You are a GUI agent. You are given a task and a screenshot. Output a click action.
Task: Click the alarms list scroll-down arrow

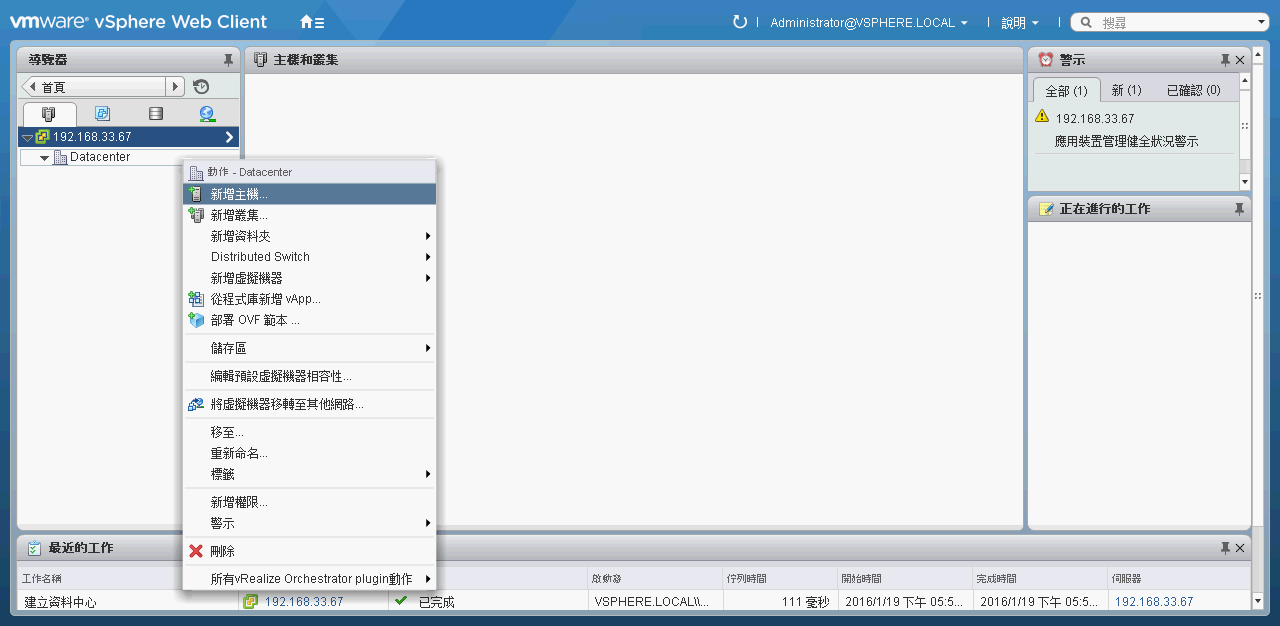(x=1245, y=182)
